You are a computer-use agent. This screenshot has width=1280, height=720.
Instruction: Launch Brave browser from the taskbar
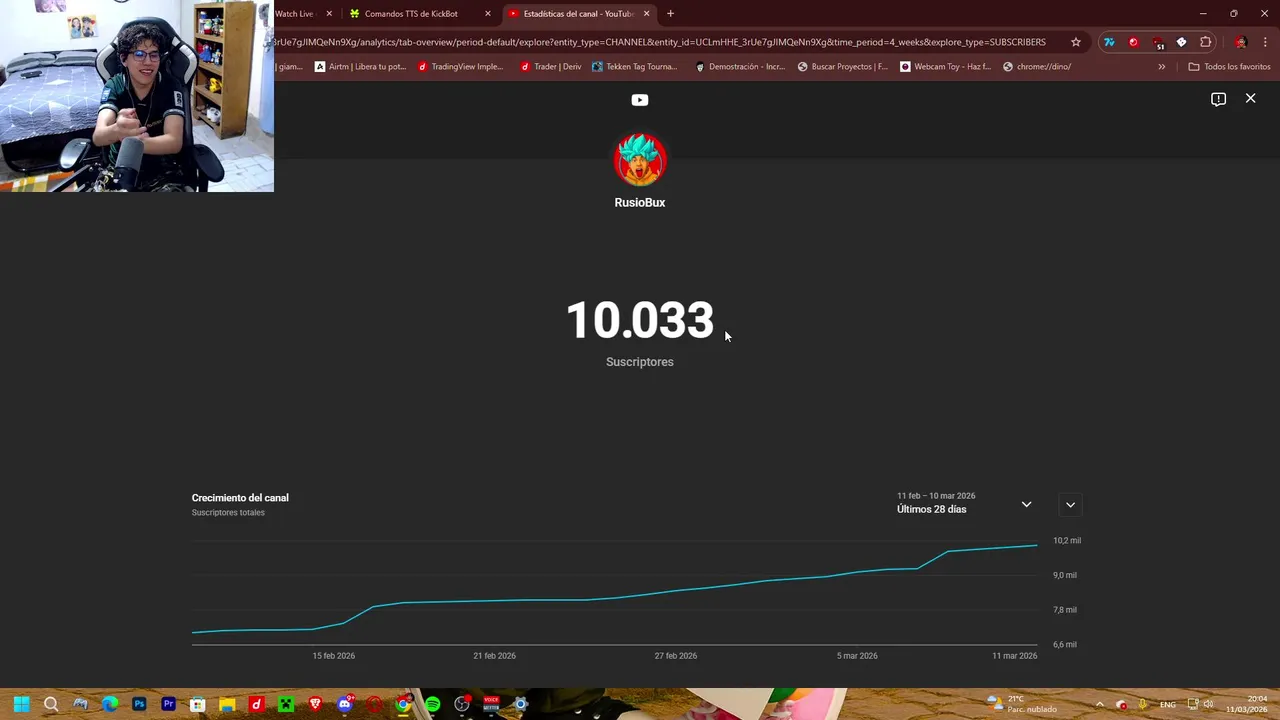[x=315, y=704]
